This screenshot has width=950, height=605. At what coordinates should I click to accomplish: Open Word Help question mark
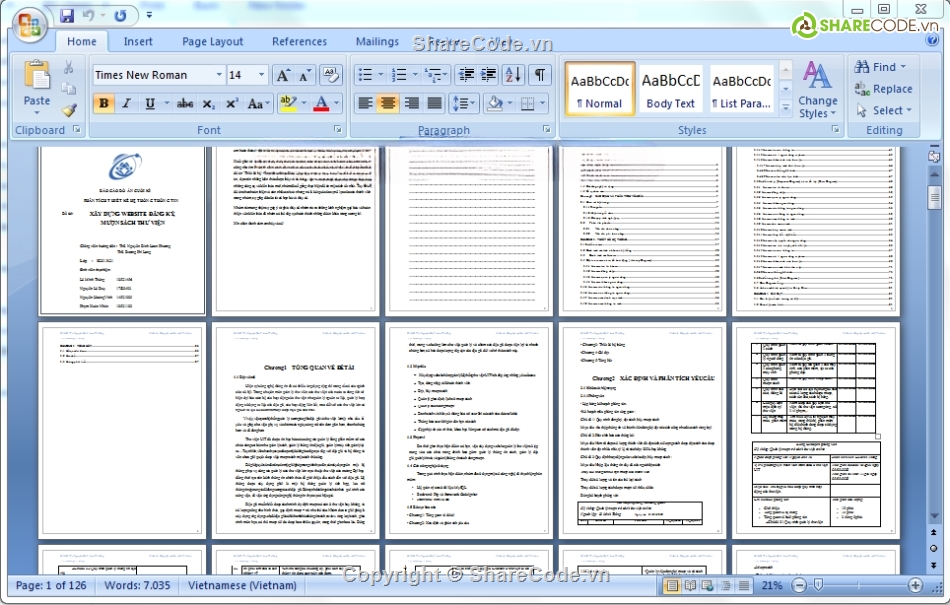[x=932, y=41]
